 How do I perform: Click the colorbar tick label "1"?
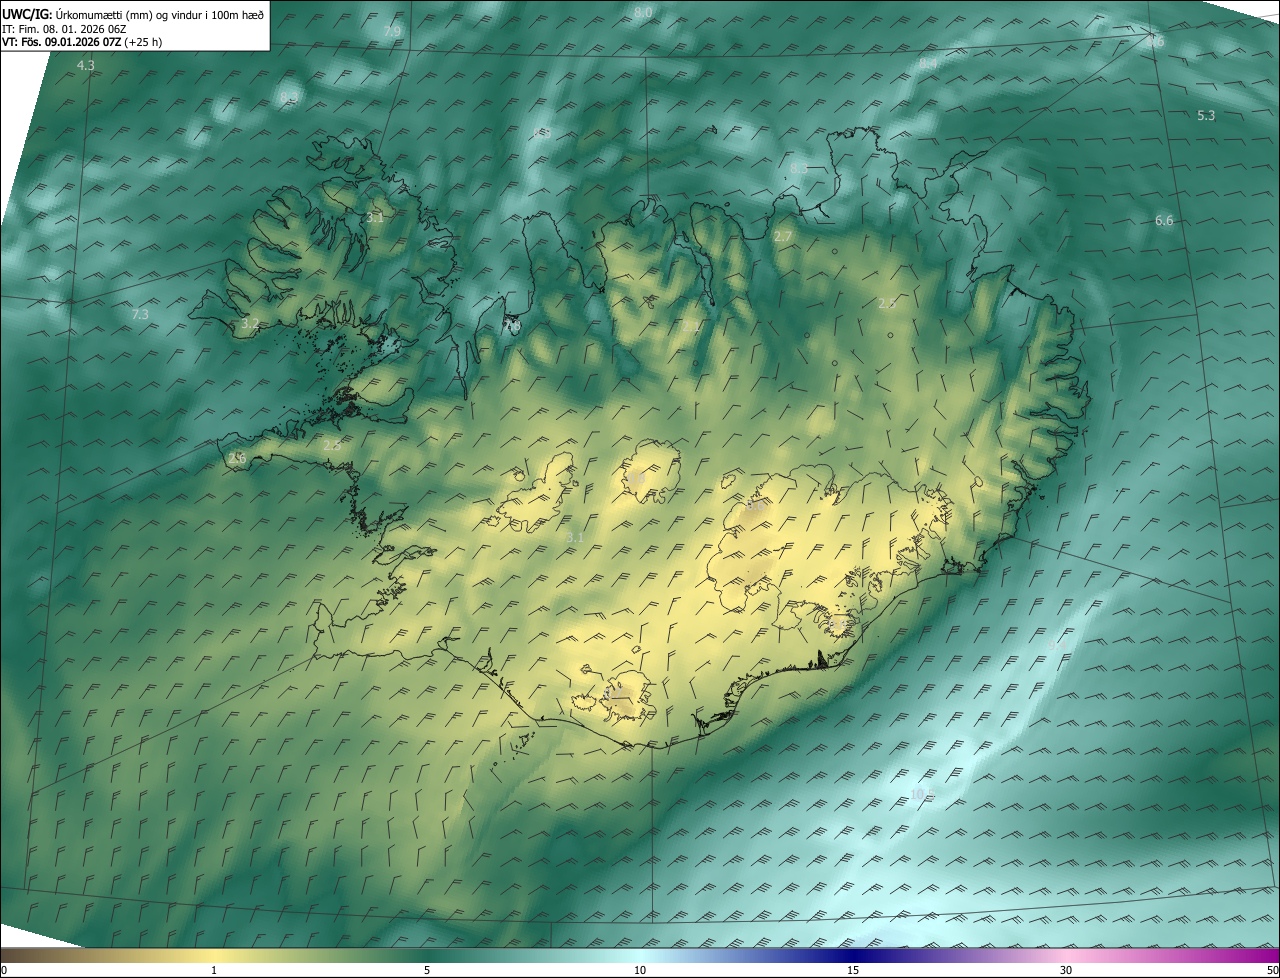[214, 970]
